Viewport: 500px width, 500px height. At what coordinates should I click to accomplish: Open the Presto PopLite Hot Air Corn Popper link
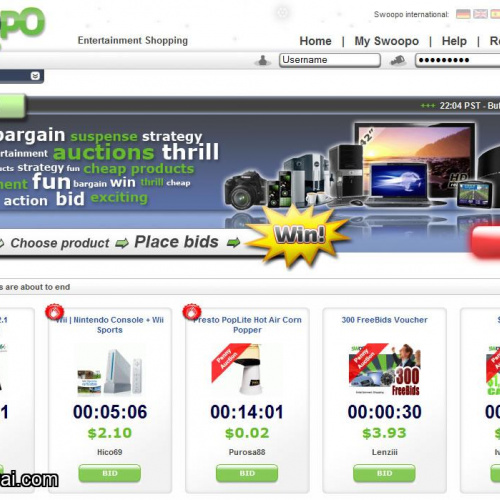pyautogui.click(x=247, y=325)
